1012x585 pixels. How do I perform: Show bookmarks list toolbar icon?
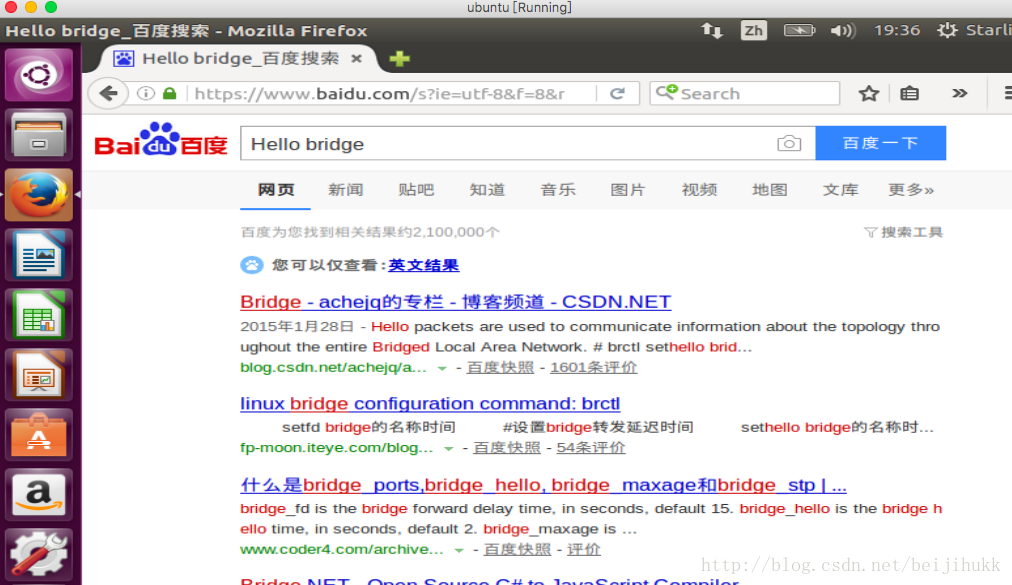(x=909, y=94)
